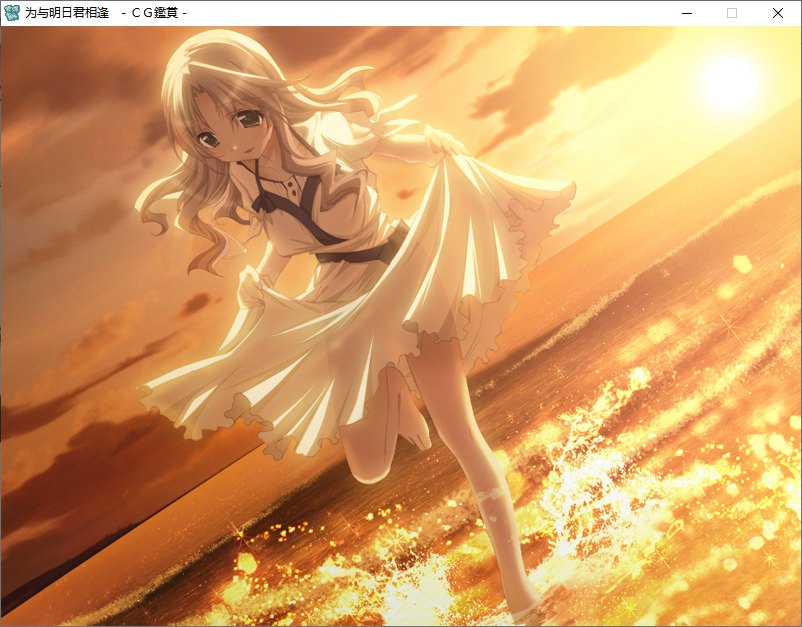This screenshot has height=627, width=802.
Task: Minimize the CG viewer window
Action: coord(687,13)
